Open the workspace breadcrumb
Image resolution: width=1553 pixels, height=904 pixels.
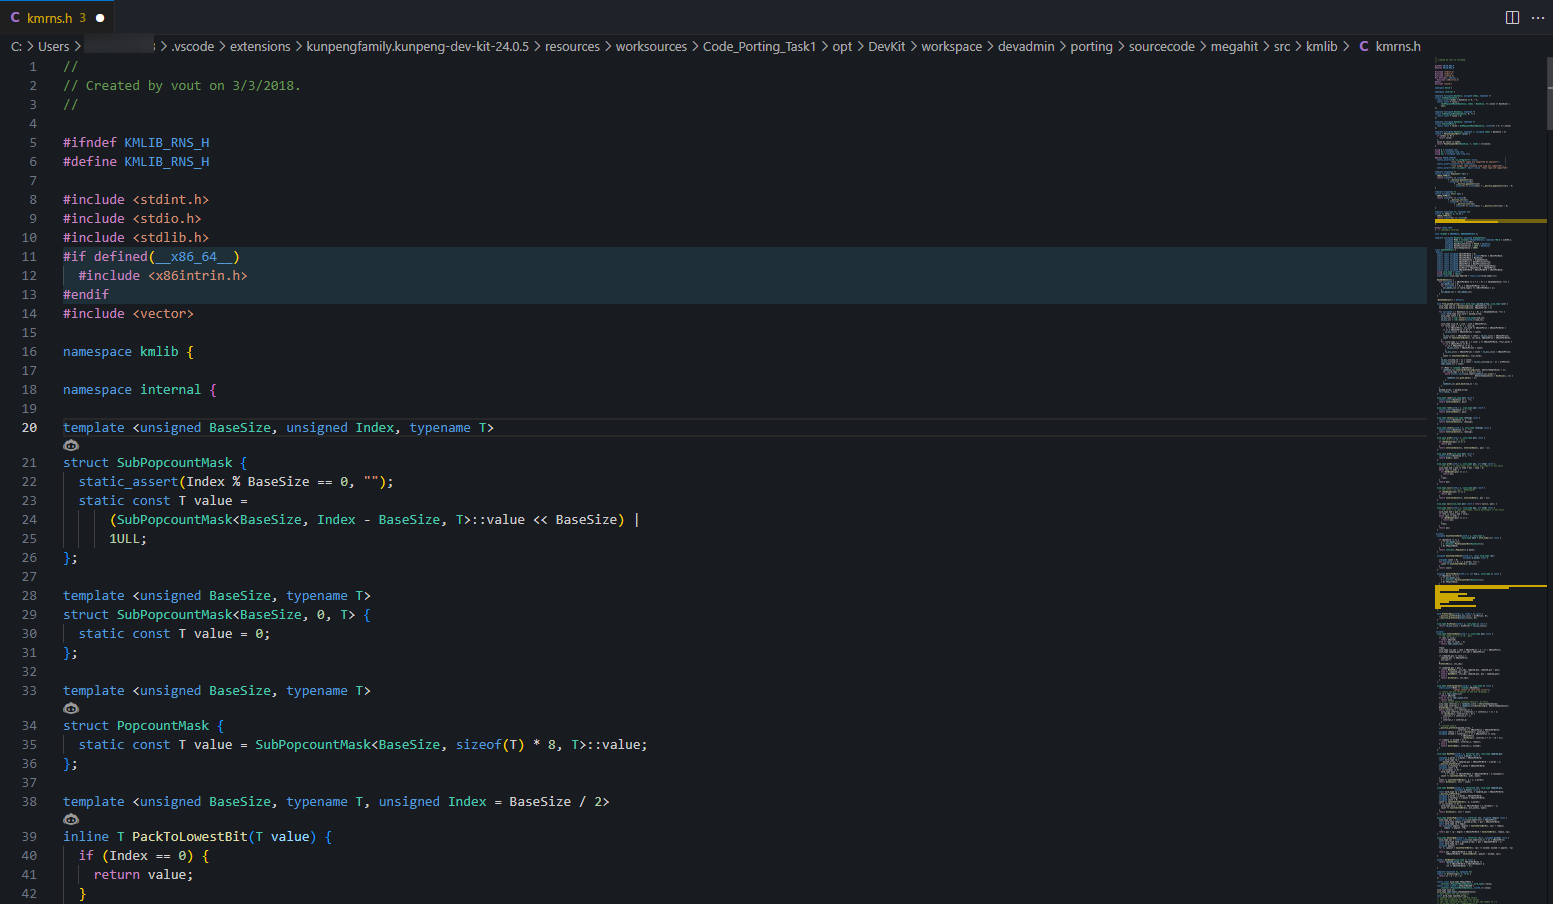pyautogui.click(x=951, y=46)
